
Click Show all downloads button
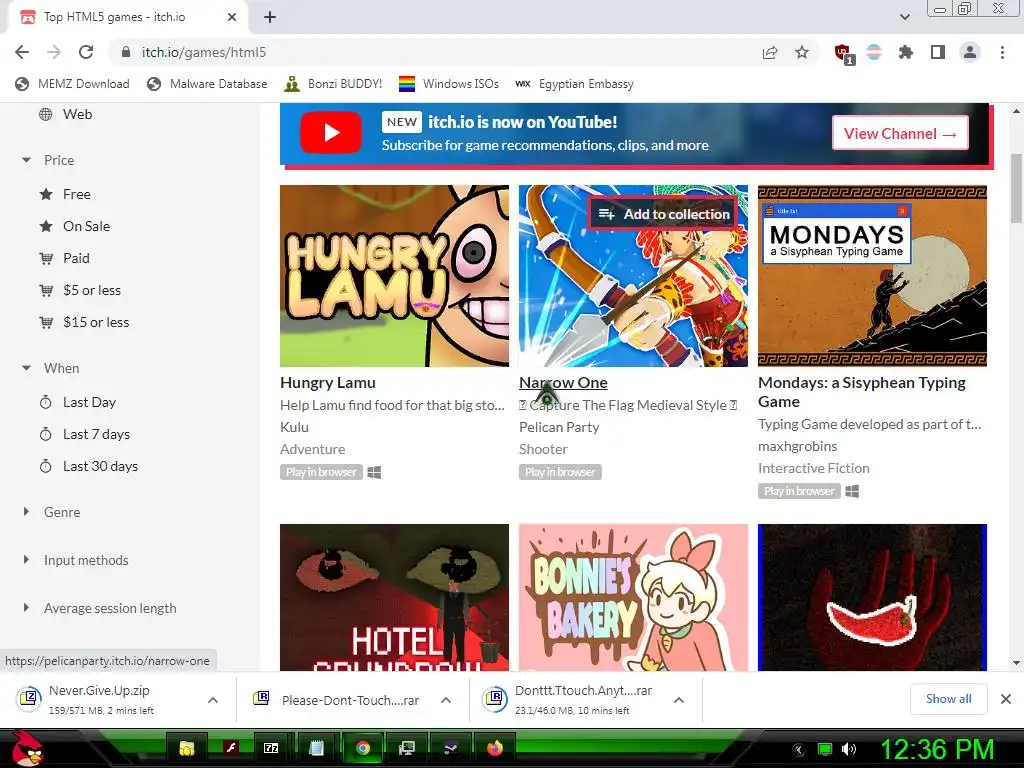(948, 699)
